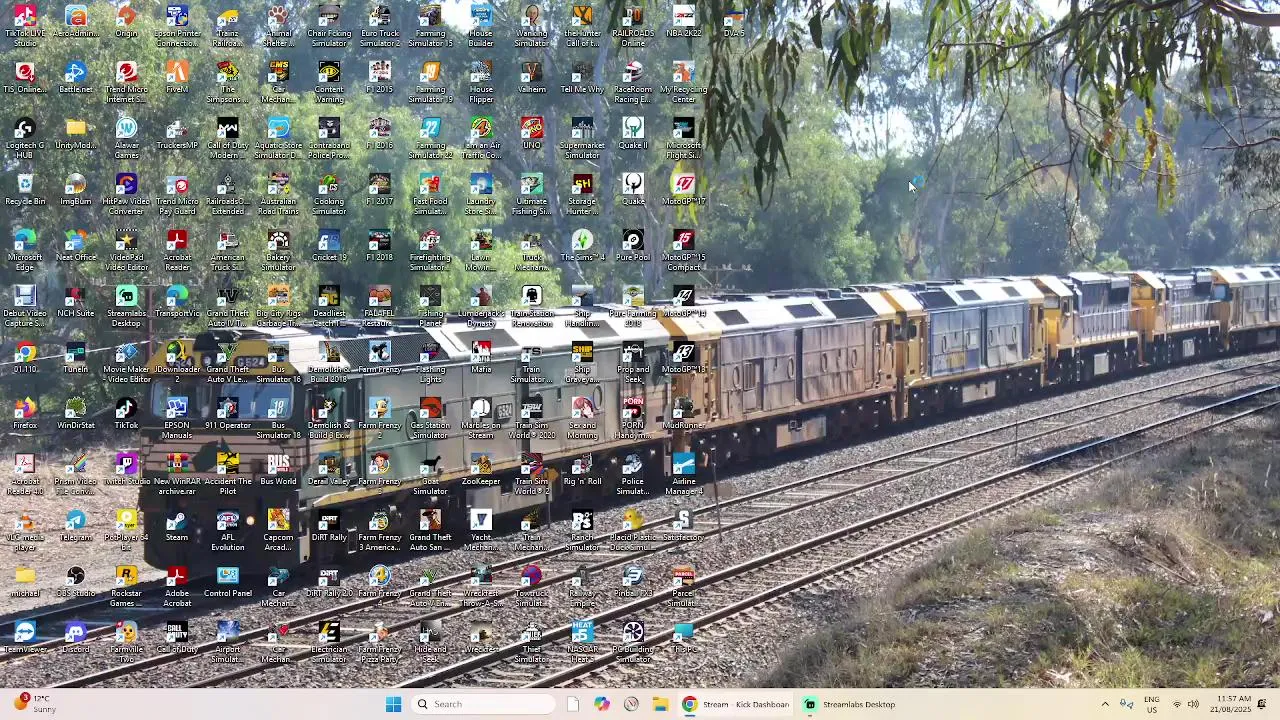
Task: Select the OBS Studio icon
Action: pos(76,582)
